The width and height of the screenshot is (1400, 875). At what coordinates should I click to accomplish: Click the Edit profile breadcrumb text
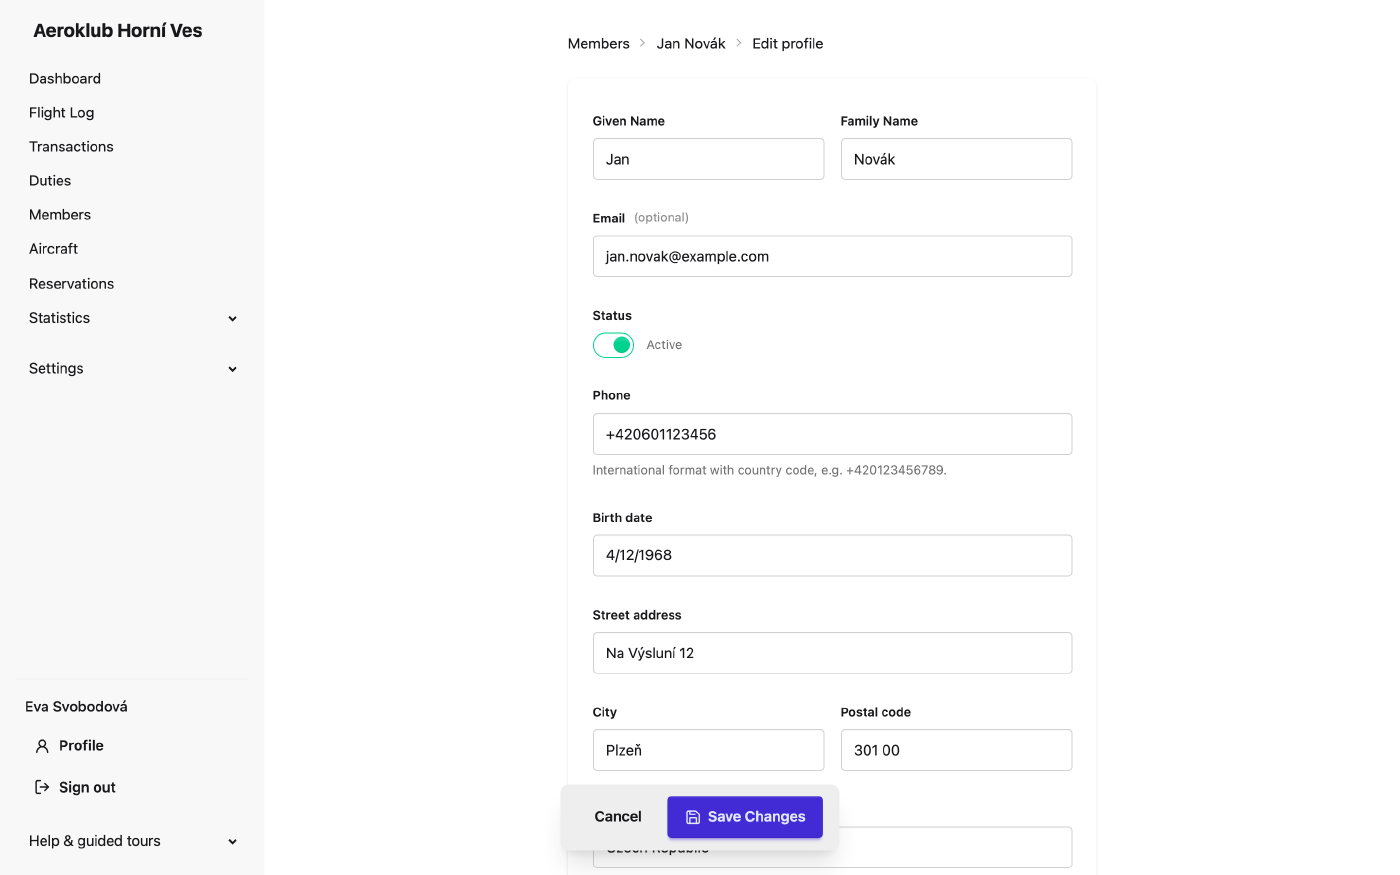(788, 44)
